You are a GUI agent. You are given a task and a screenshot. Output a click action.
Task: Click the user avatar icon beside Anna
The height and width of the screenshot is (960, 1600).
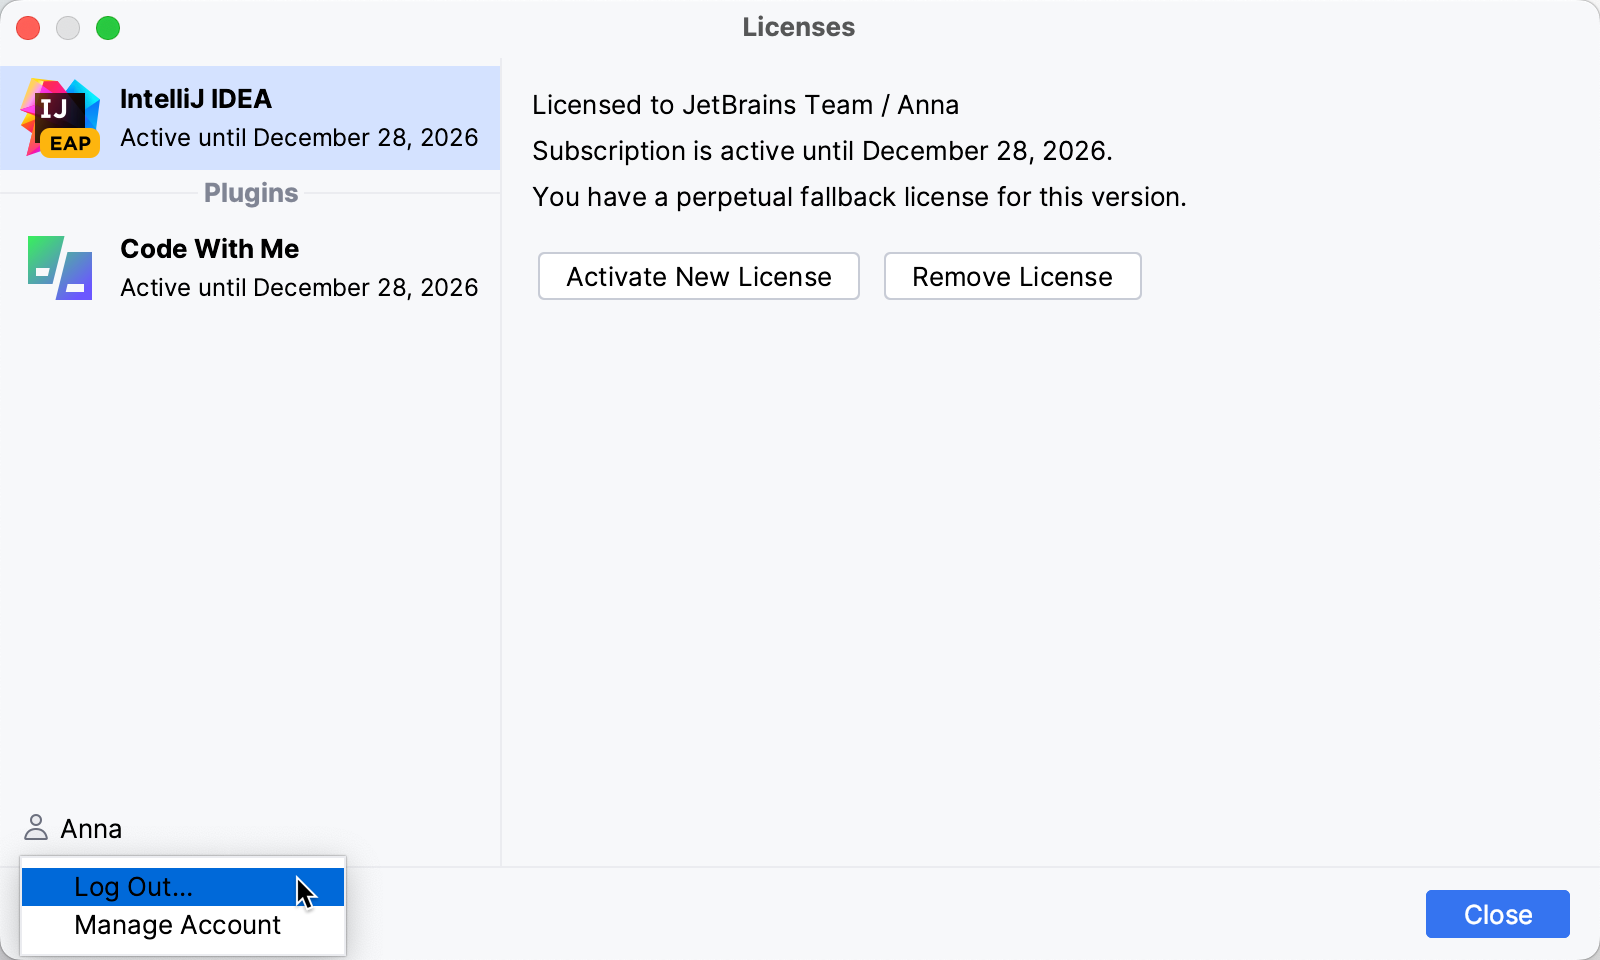(36, 827)
